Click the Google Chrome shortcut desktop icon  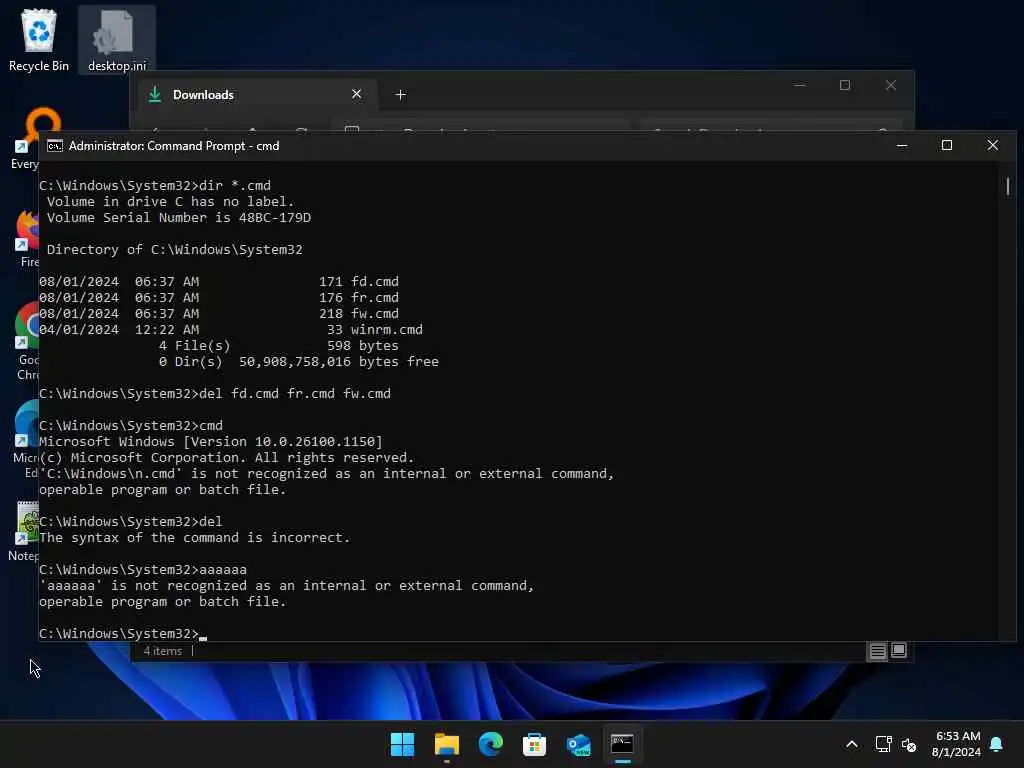27,341
